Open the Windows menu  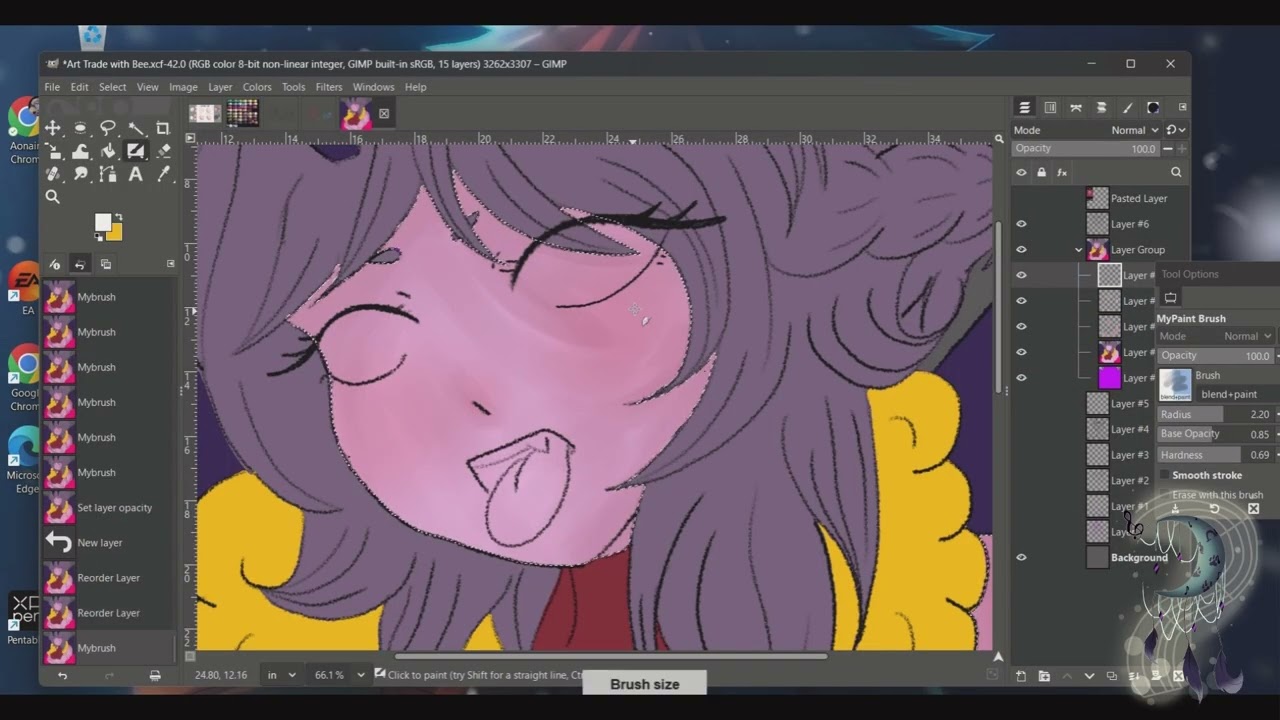(x=373, y=87)
